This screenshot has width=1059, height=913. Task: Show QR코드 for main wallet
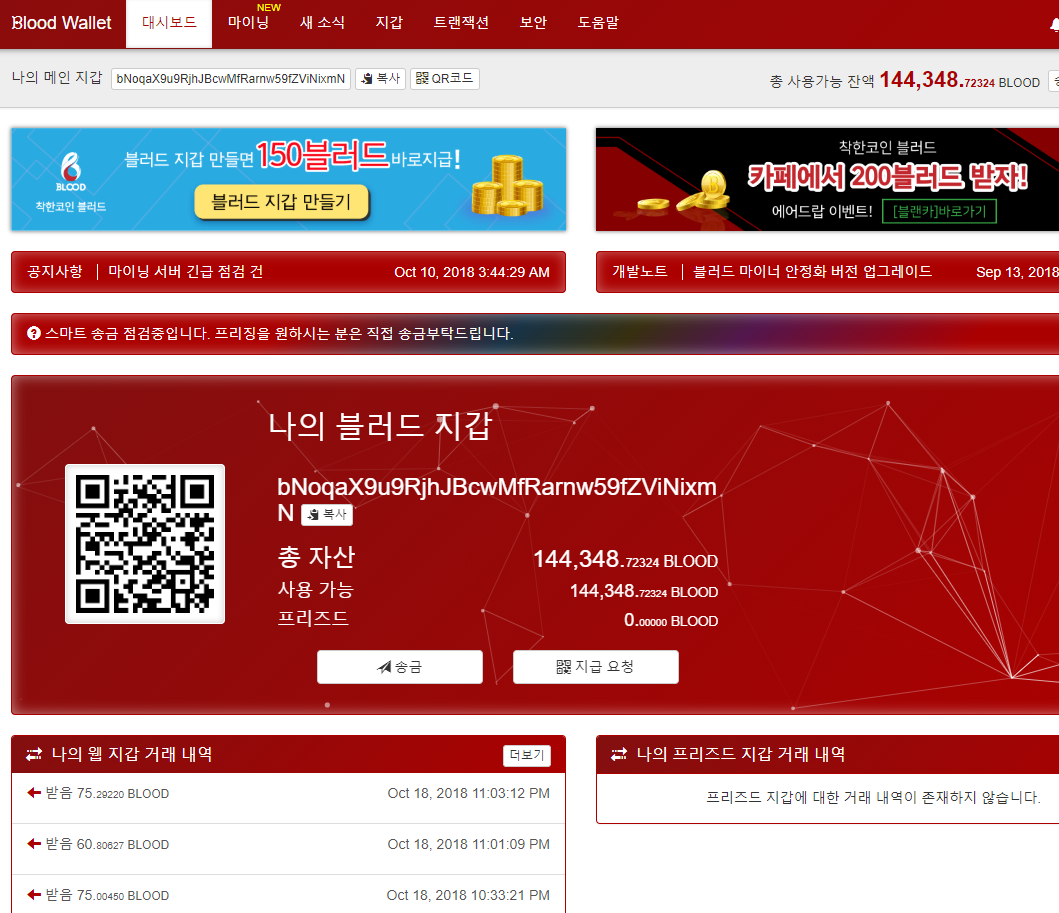pos(444,79)
